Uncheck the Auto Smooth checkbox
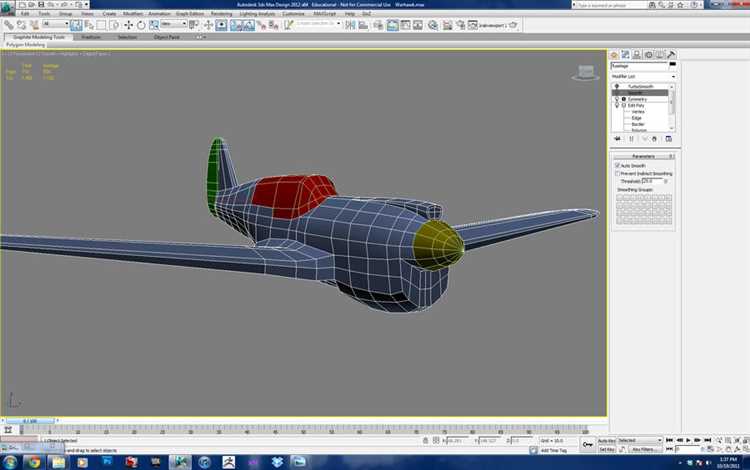This screenshot has width=750, height=470. [617, 165]
